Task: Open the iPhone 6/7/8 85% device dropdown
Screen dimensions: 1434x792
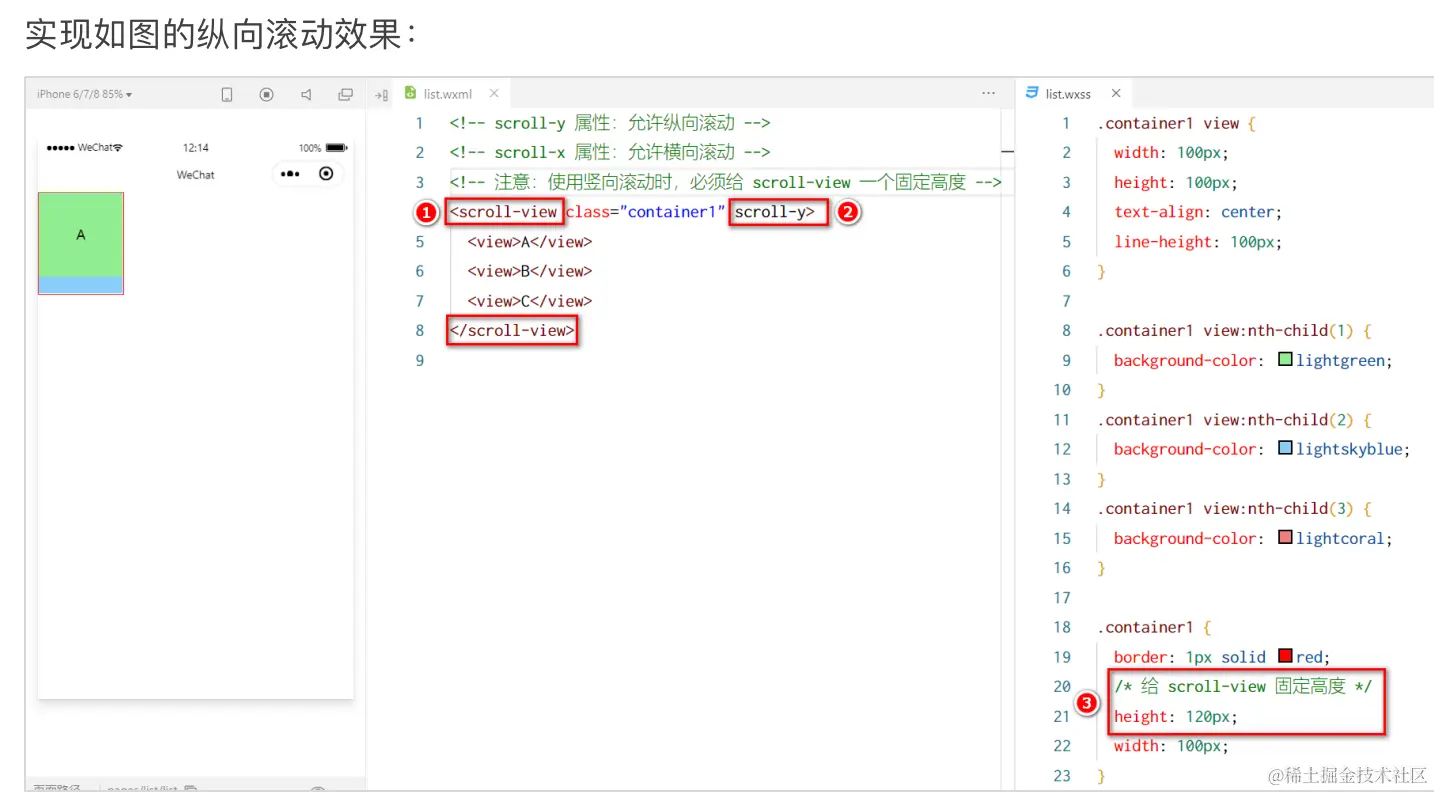Action: coord(85,94)
